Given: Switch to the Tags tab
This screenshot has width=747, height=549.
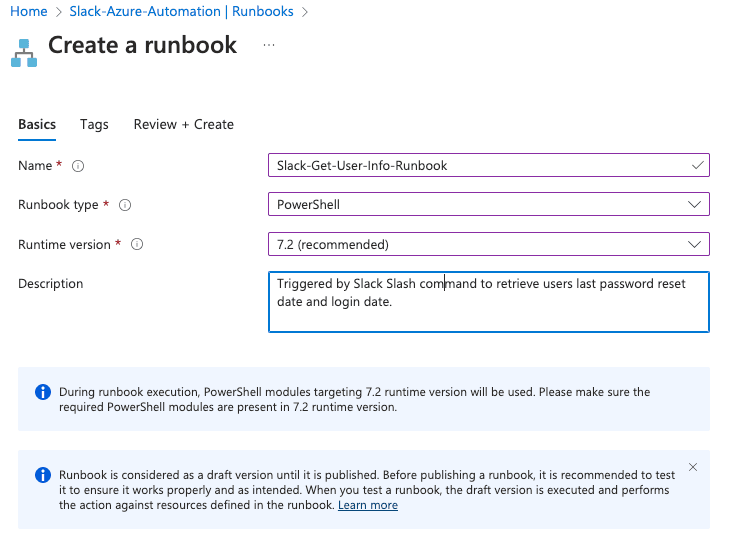Looking at the screenshot, I should [x=94, y=125].
